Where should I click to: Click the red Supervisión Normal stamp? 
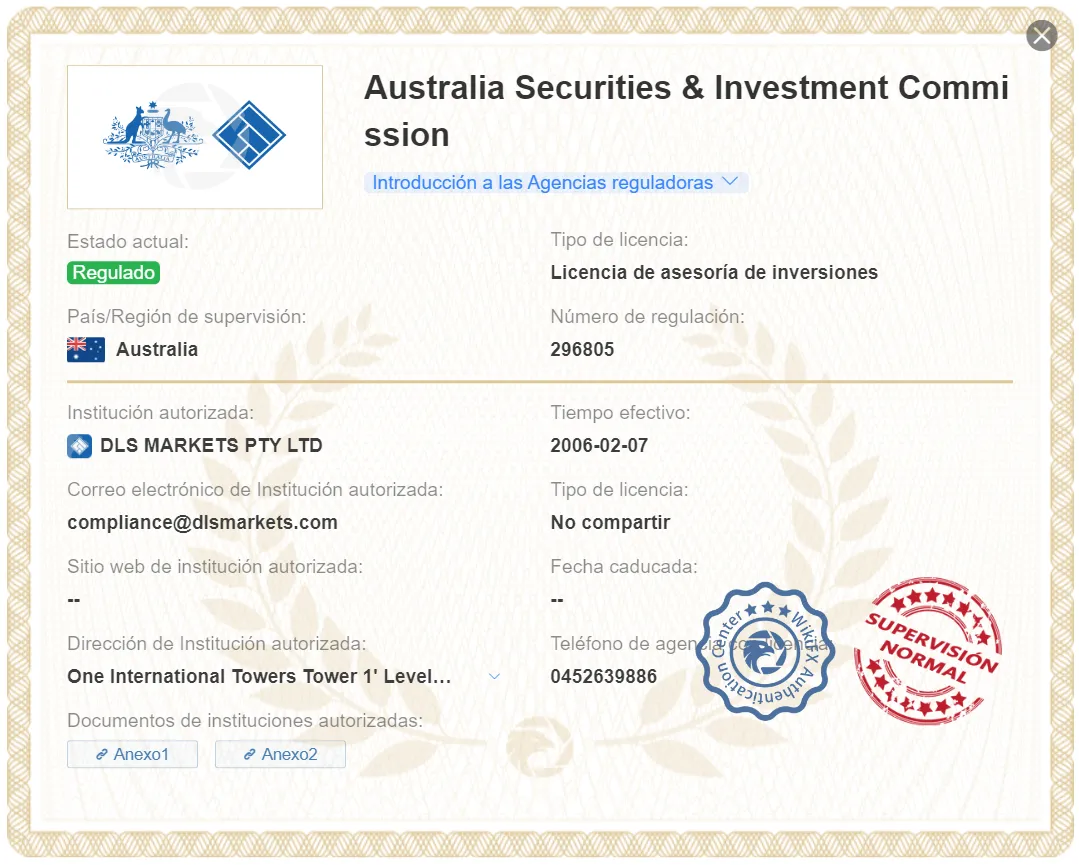point(927,650)
